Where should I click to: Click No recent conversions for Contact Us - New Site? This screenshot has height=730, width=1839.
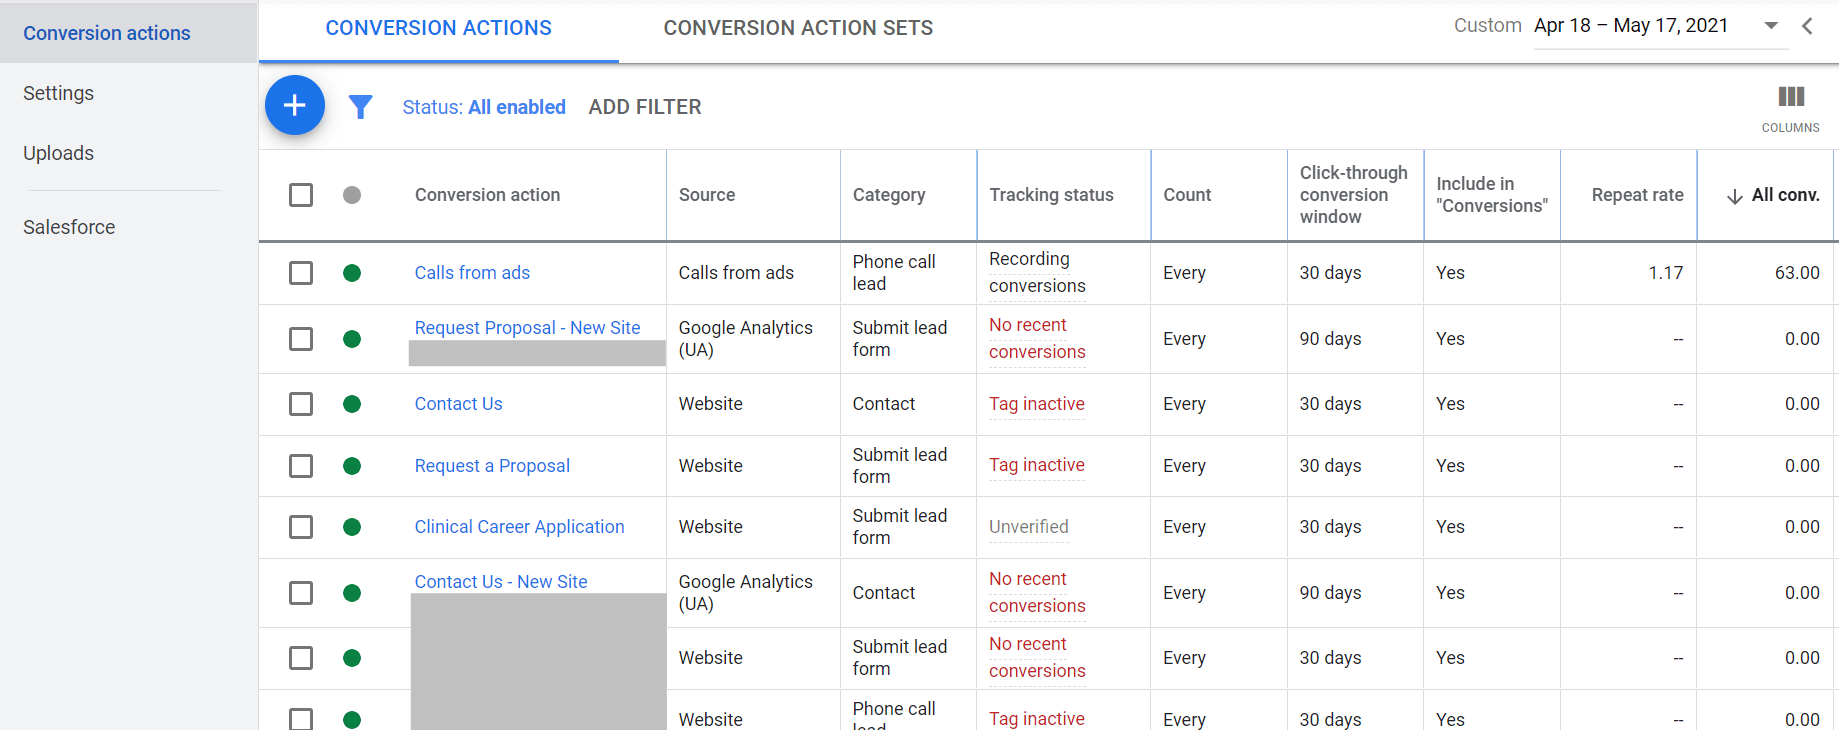tap(1037, 593)
